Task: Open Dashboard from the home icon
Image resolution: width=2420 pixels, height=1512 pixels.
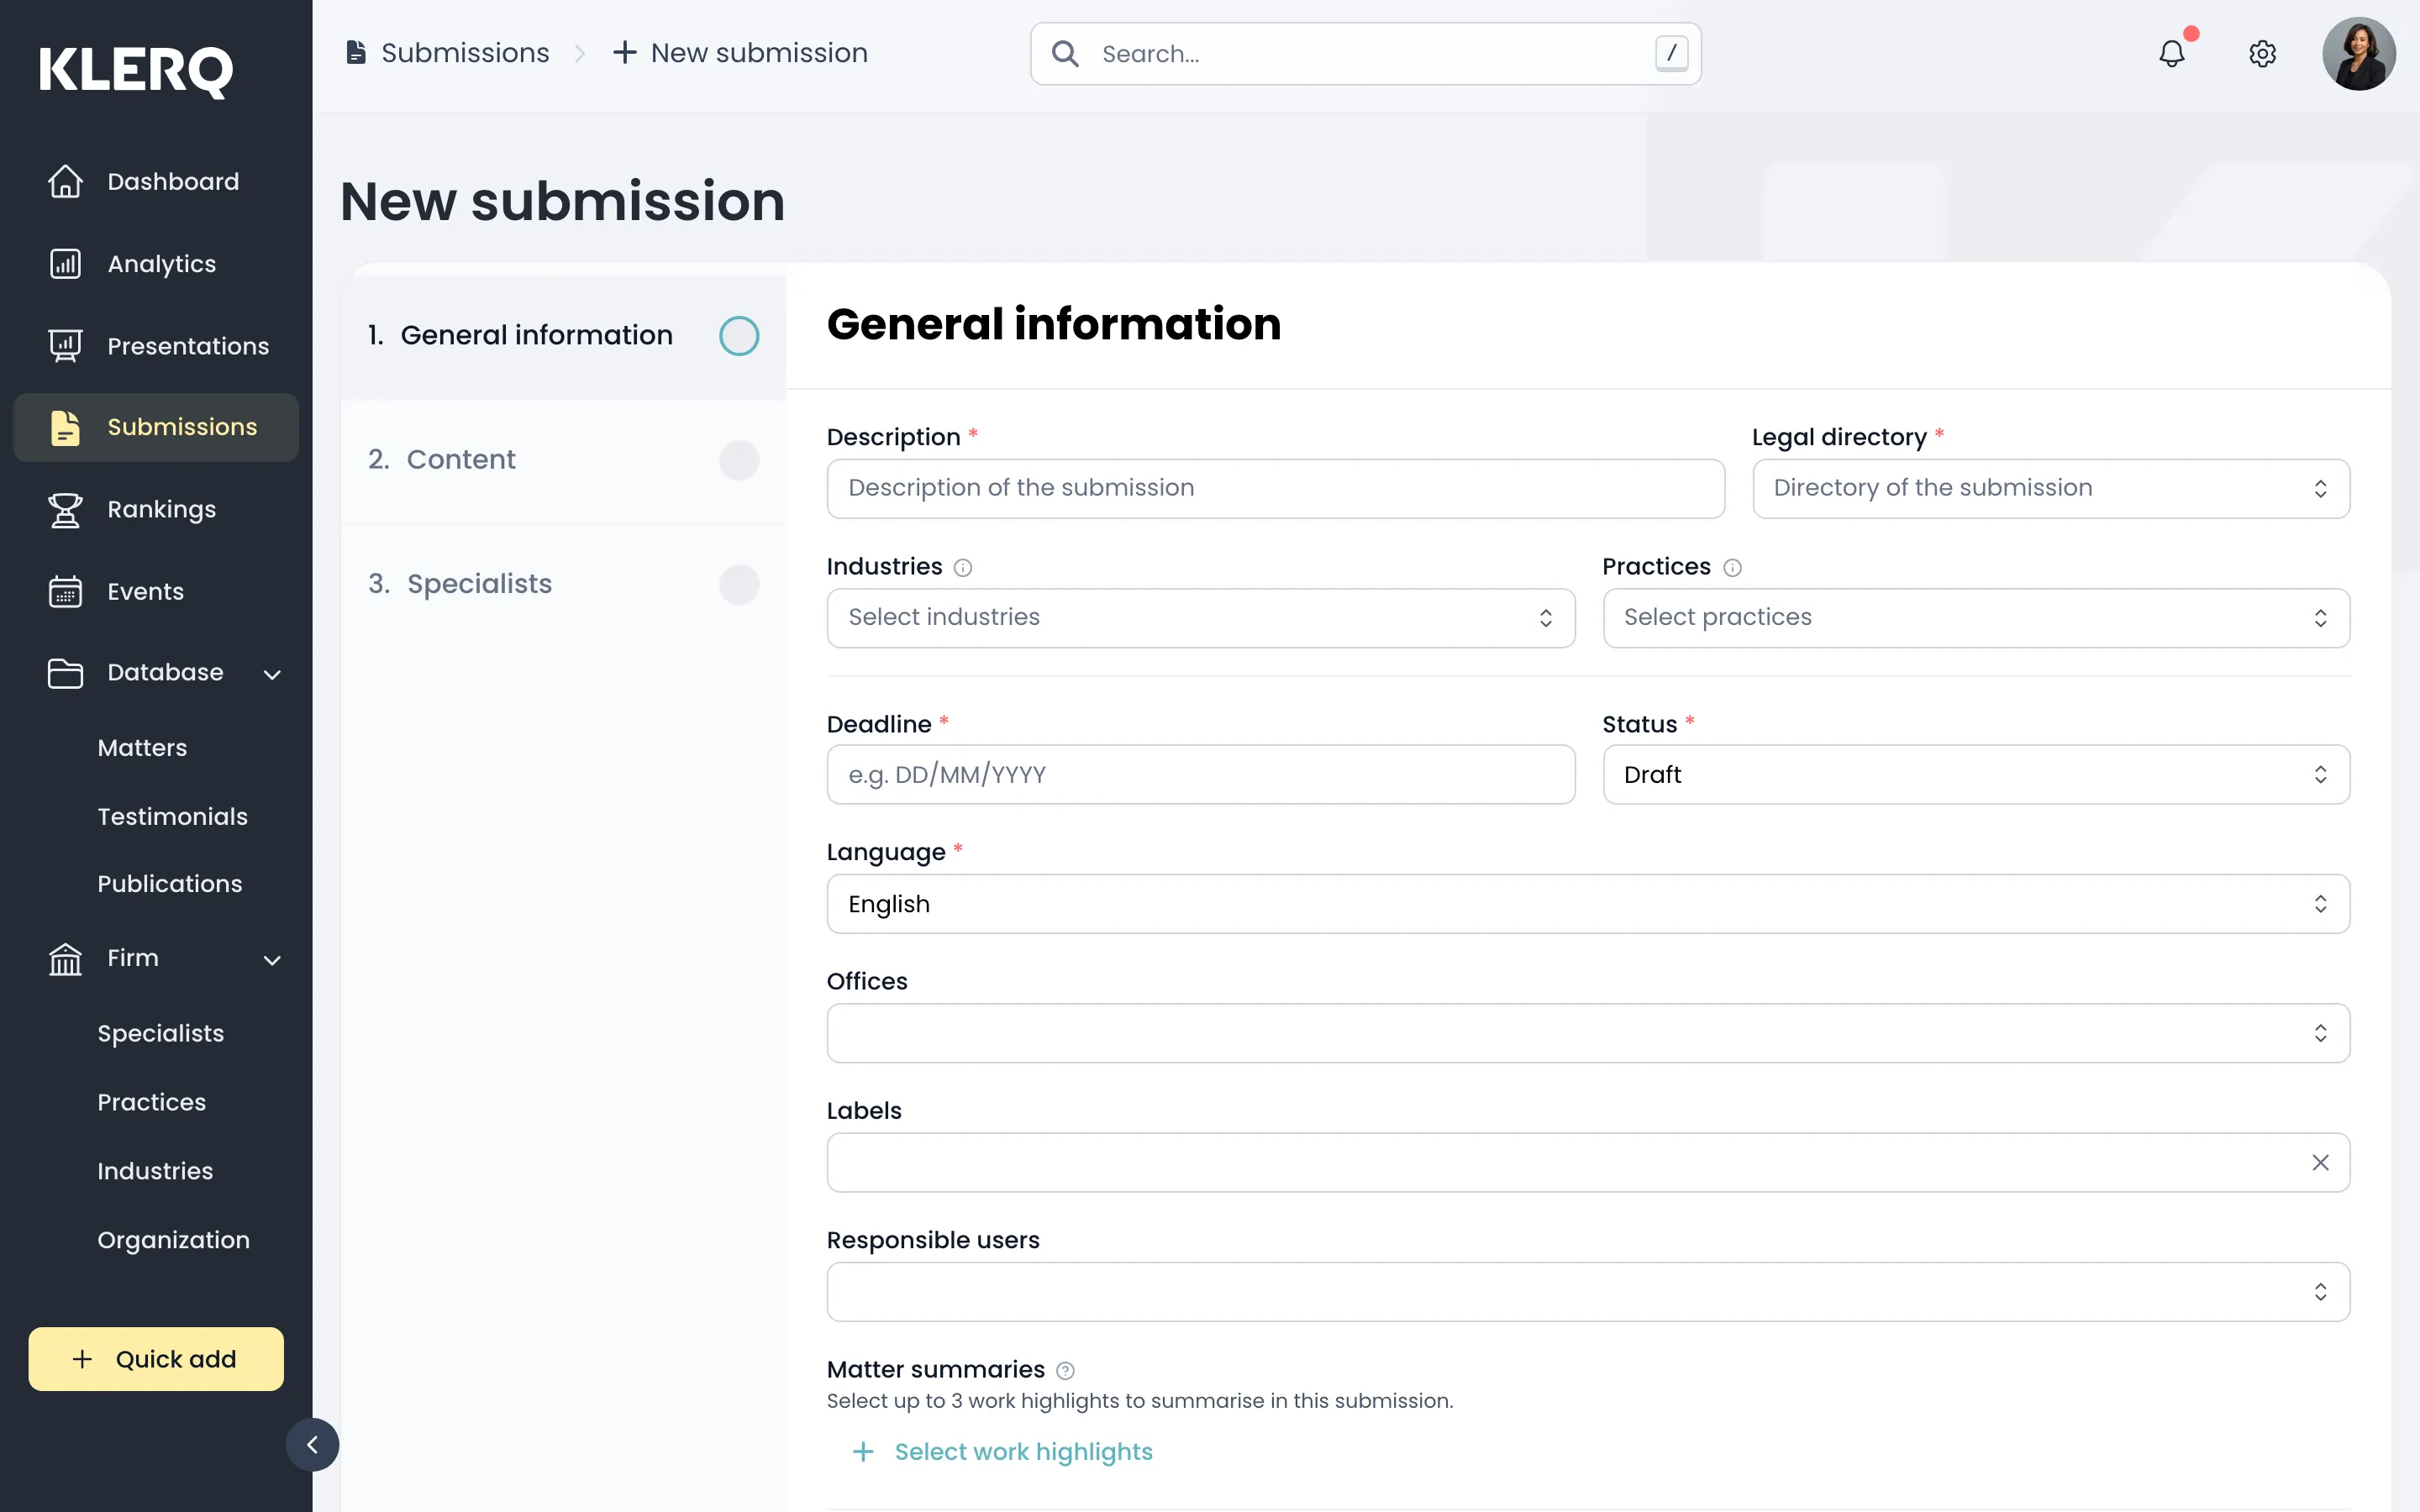Action: tap(66, 181)
